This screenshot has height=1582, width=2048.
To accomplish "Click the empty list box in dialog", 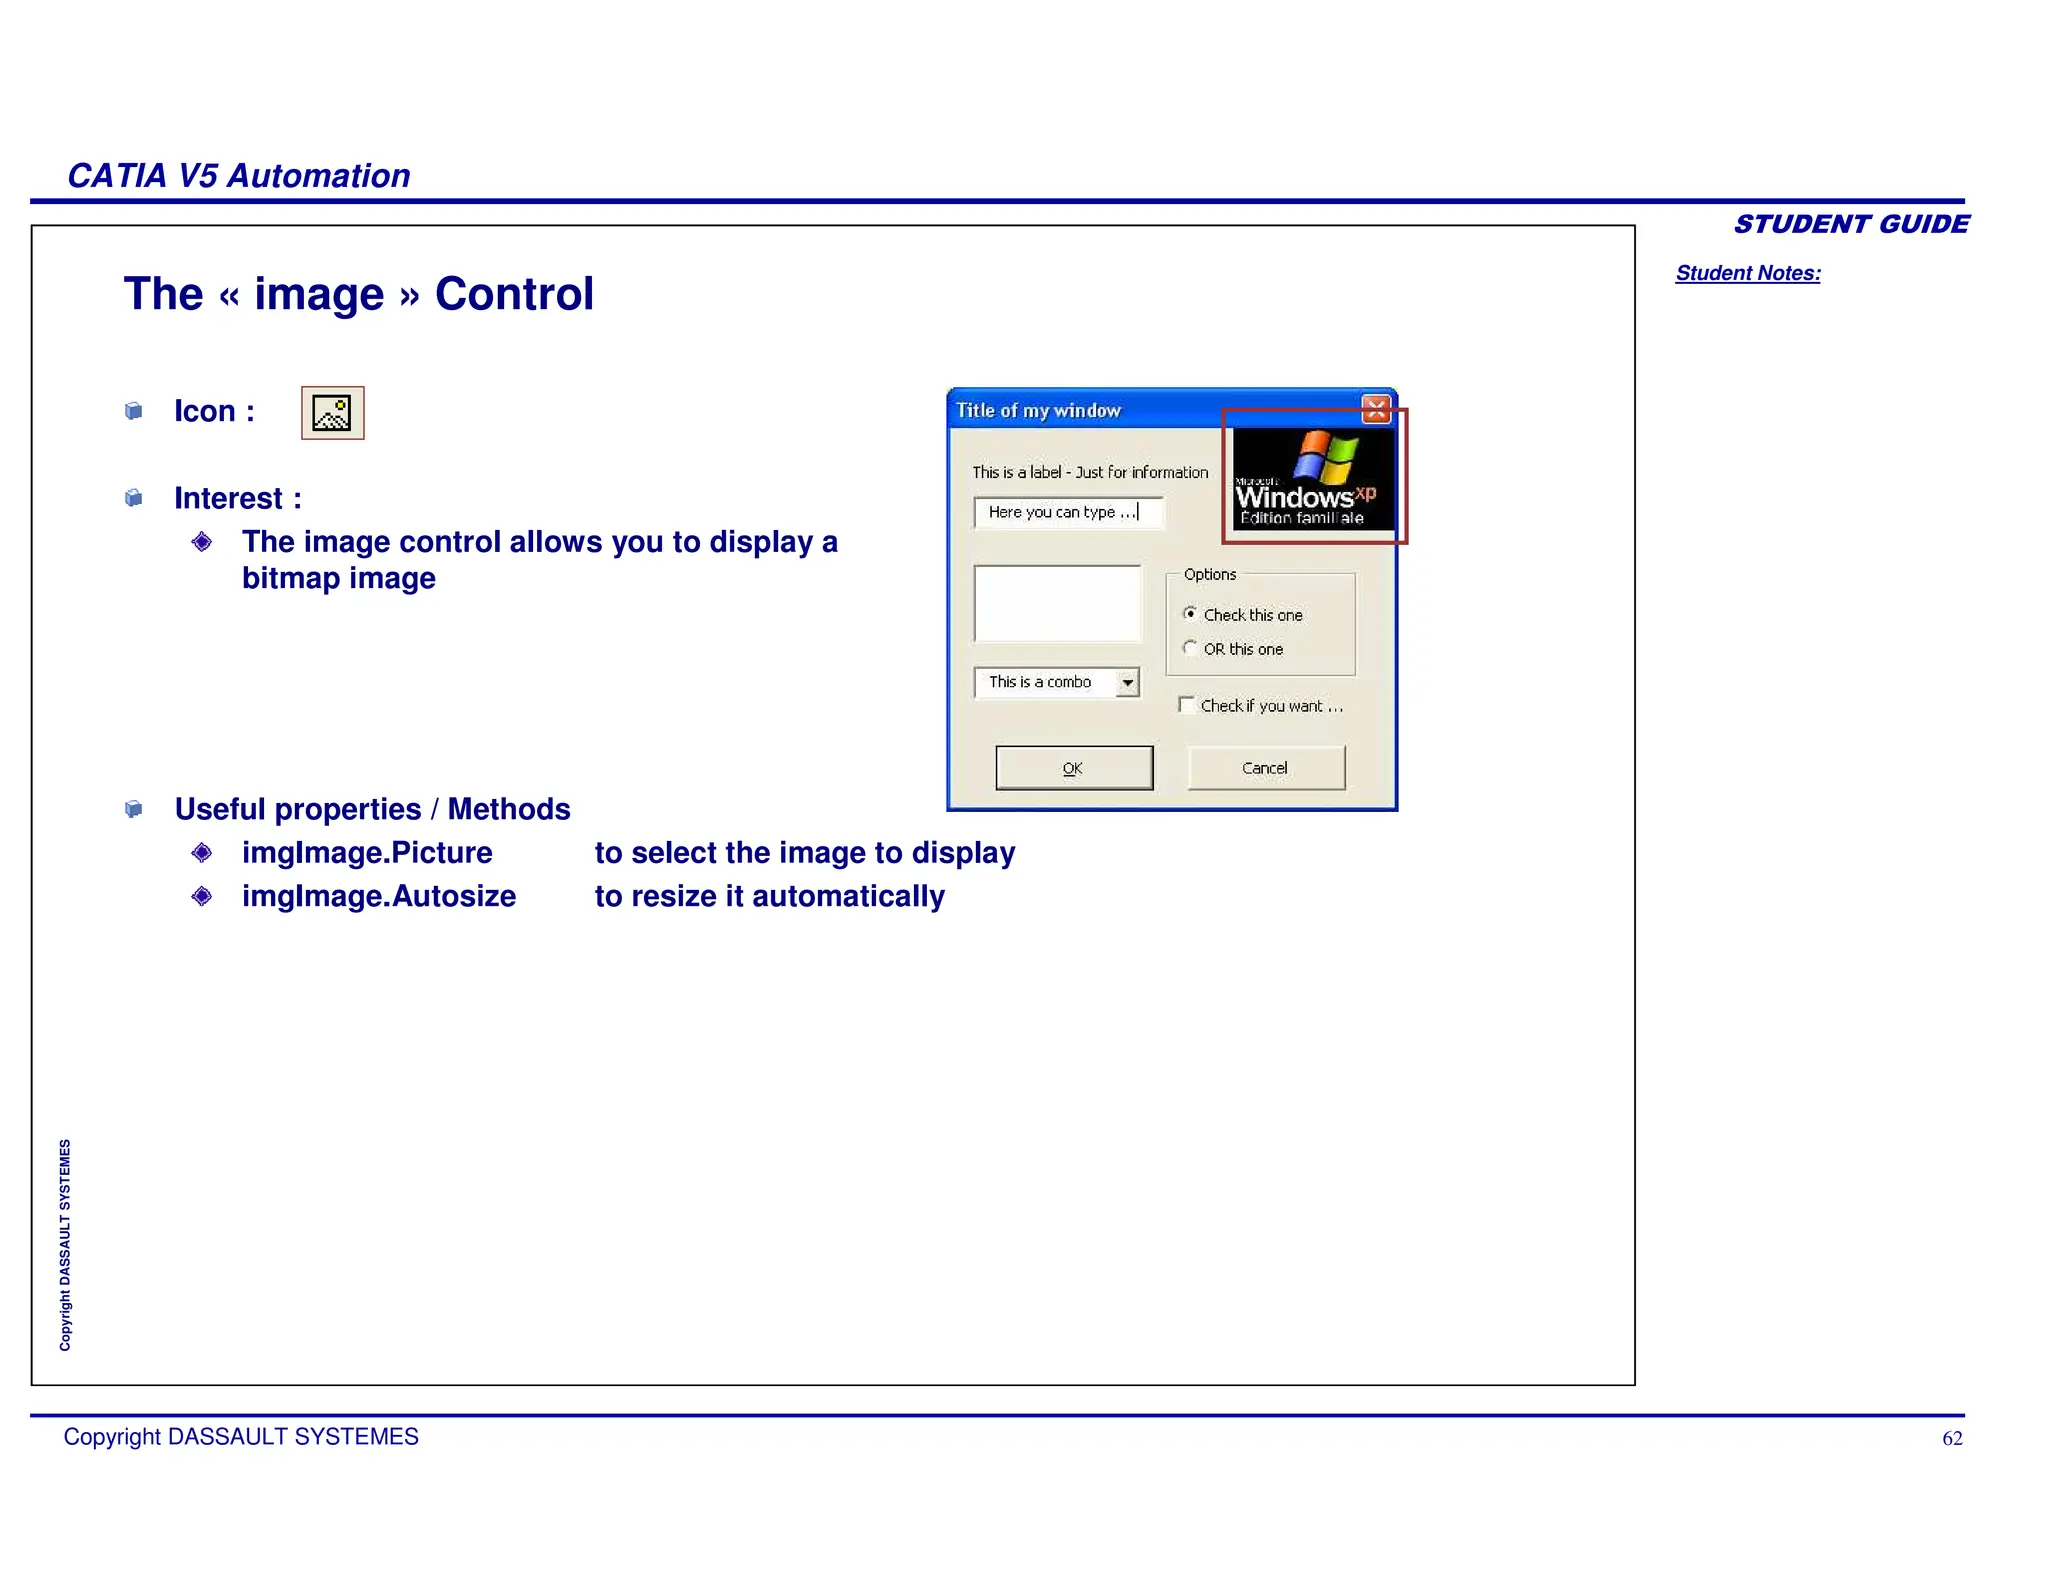I will tap(1057, 604).
